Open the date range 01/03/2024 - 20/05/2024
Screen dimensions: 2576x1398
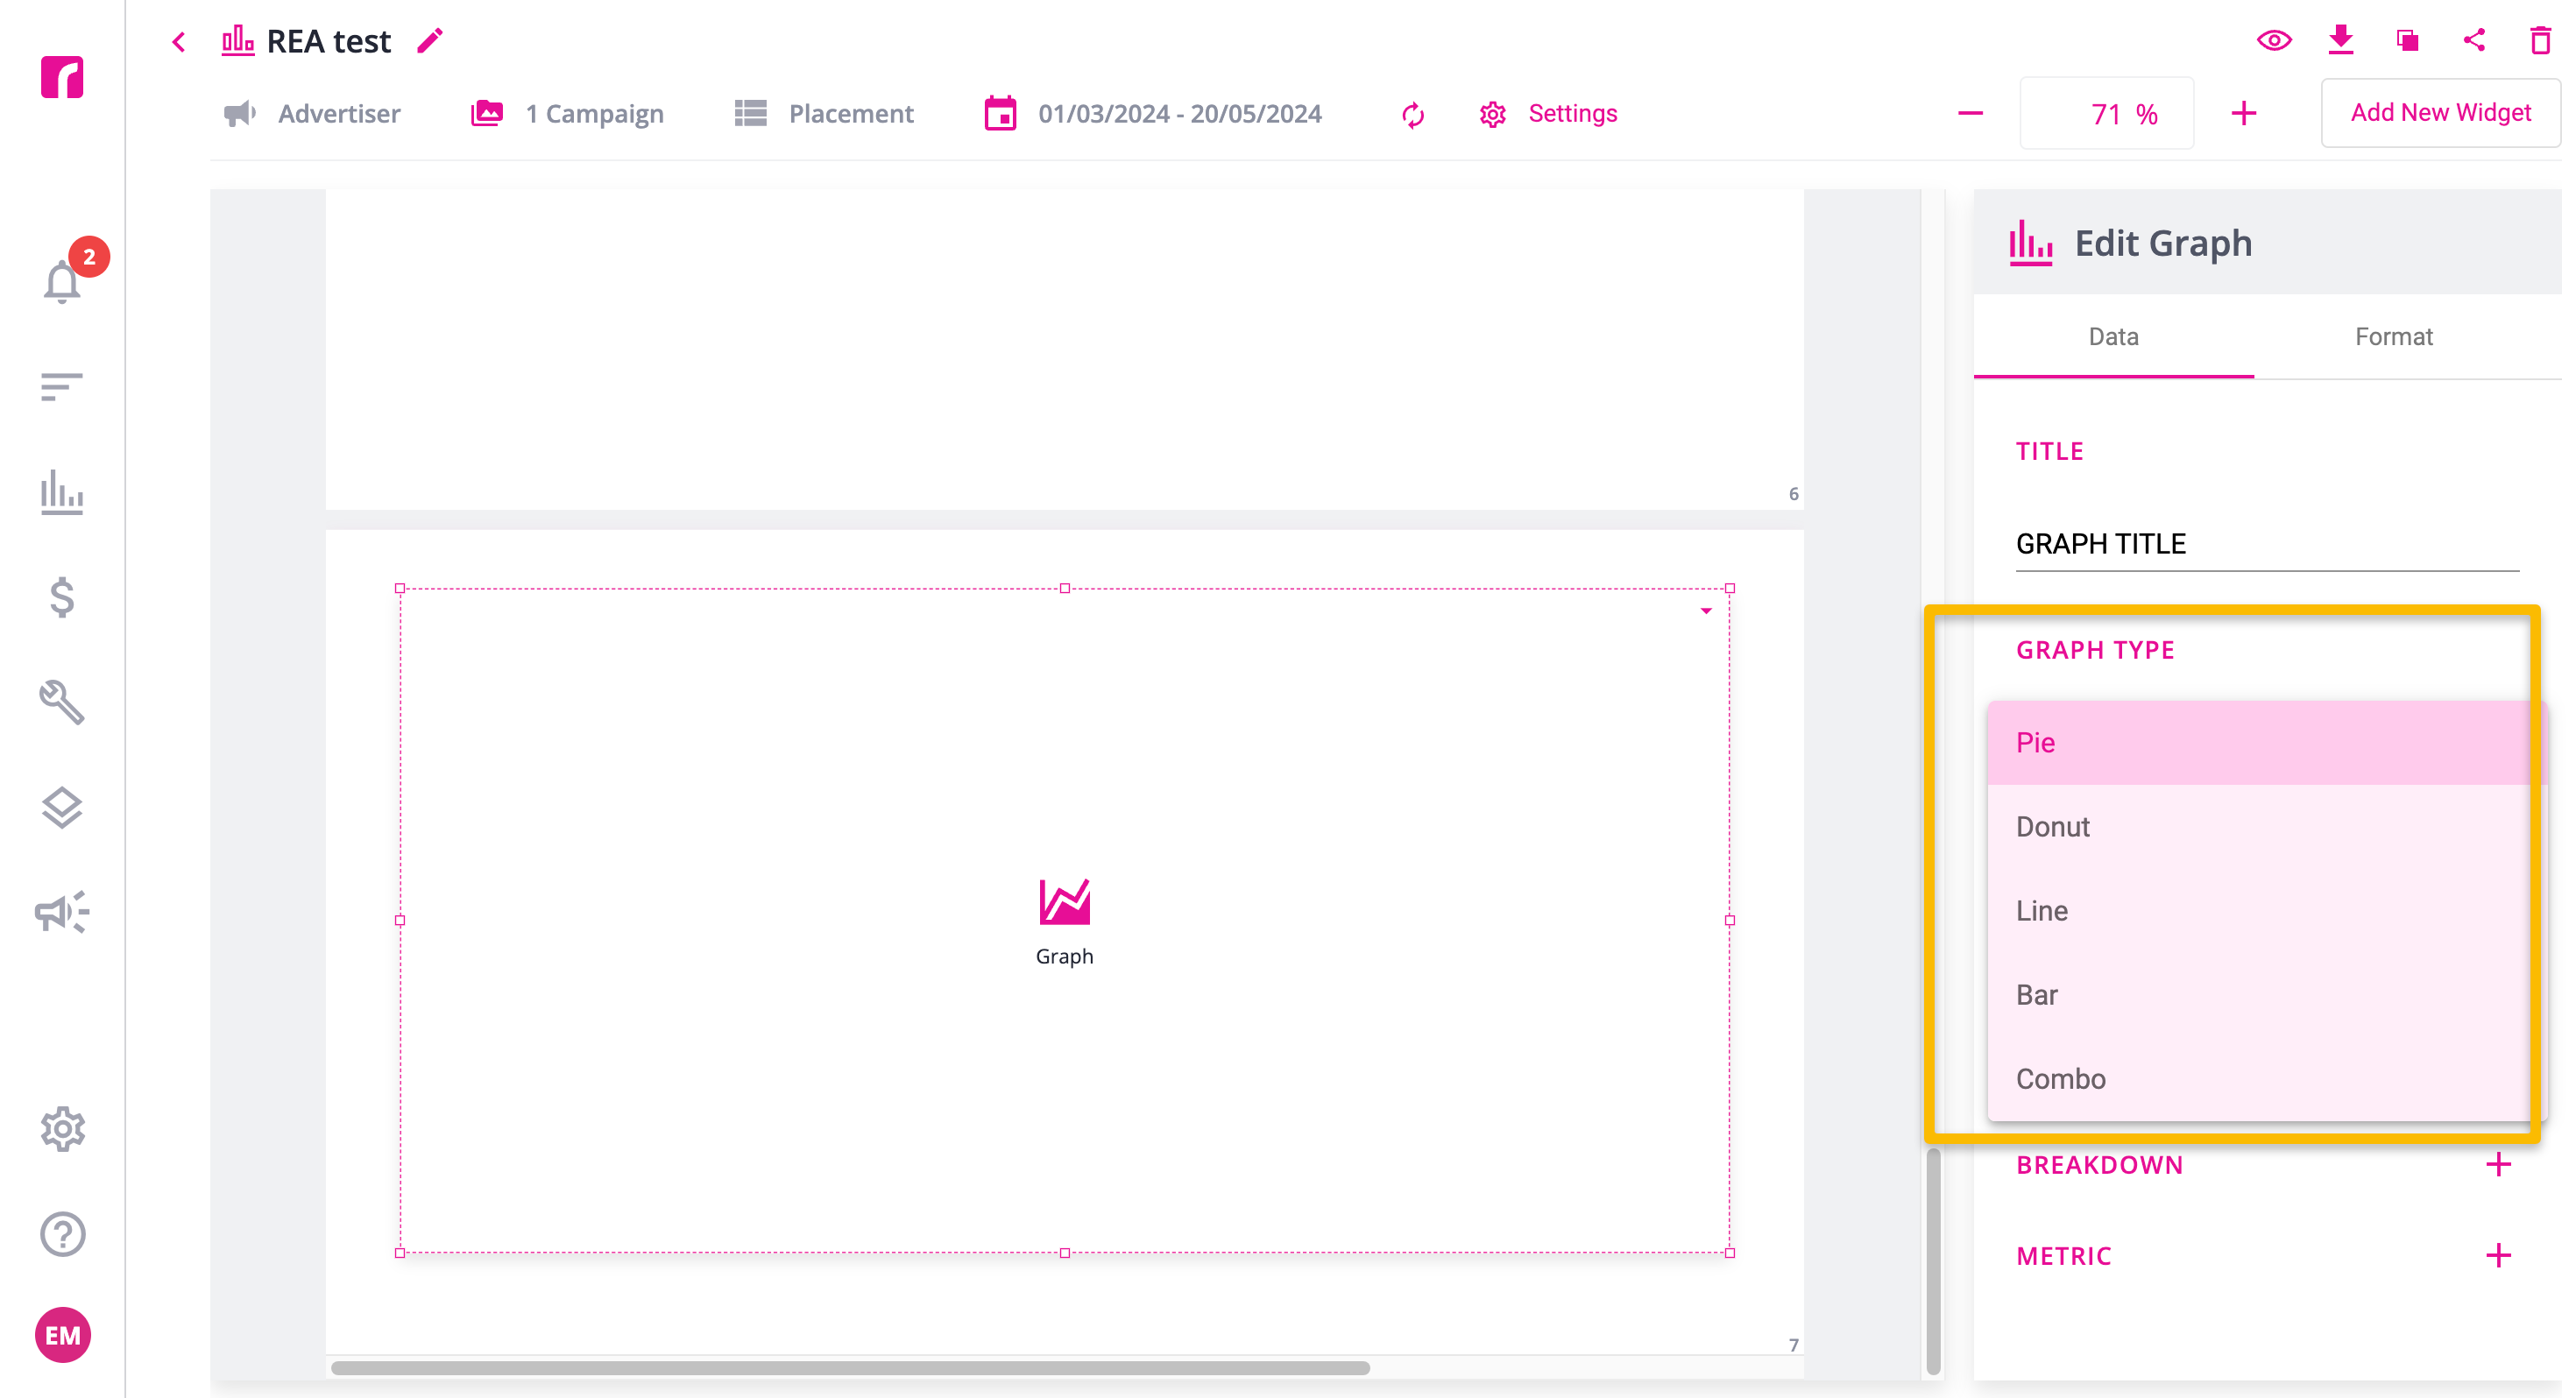[1152, 114]
